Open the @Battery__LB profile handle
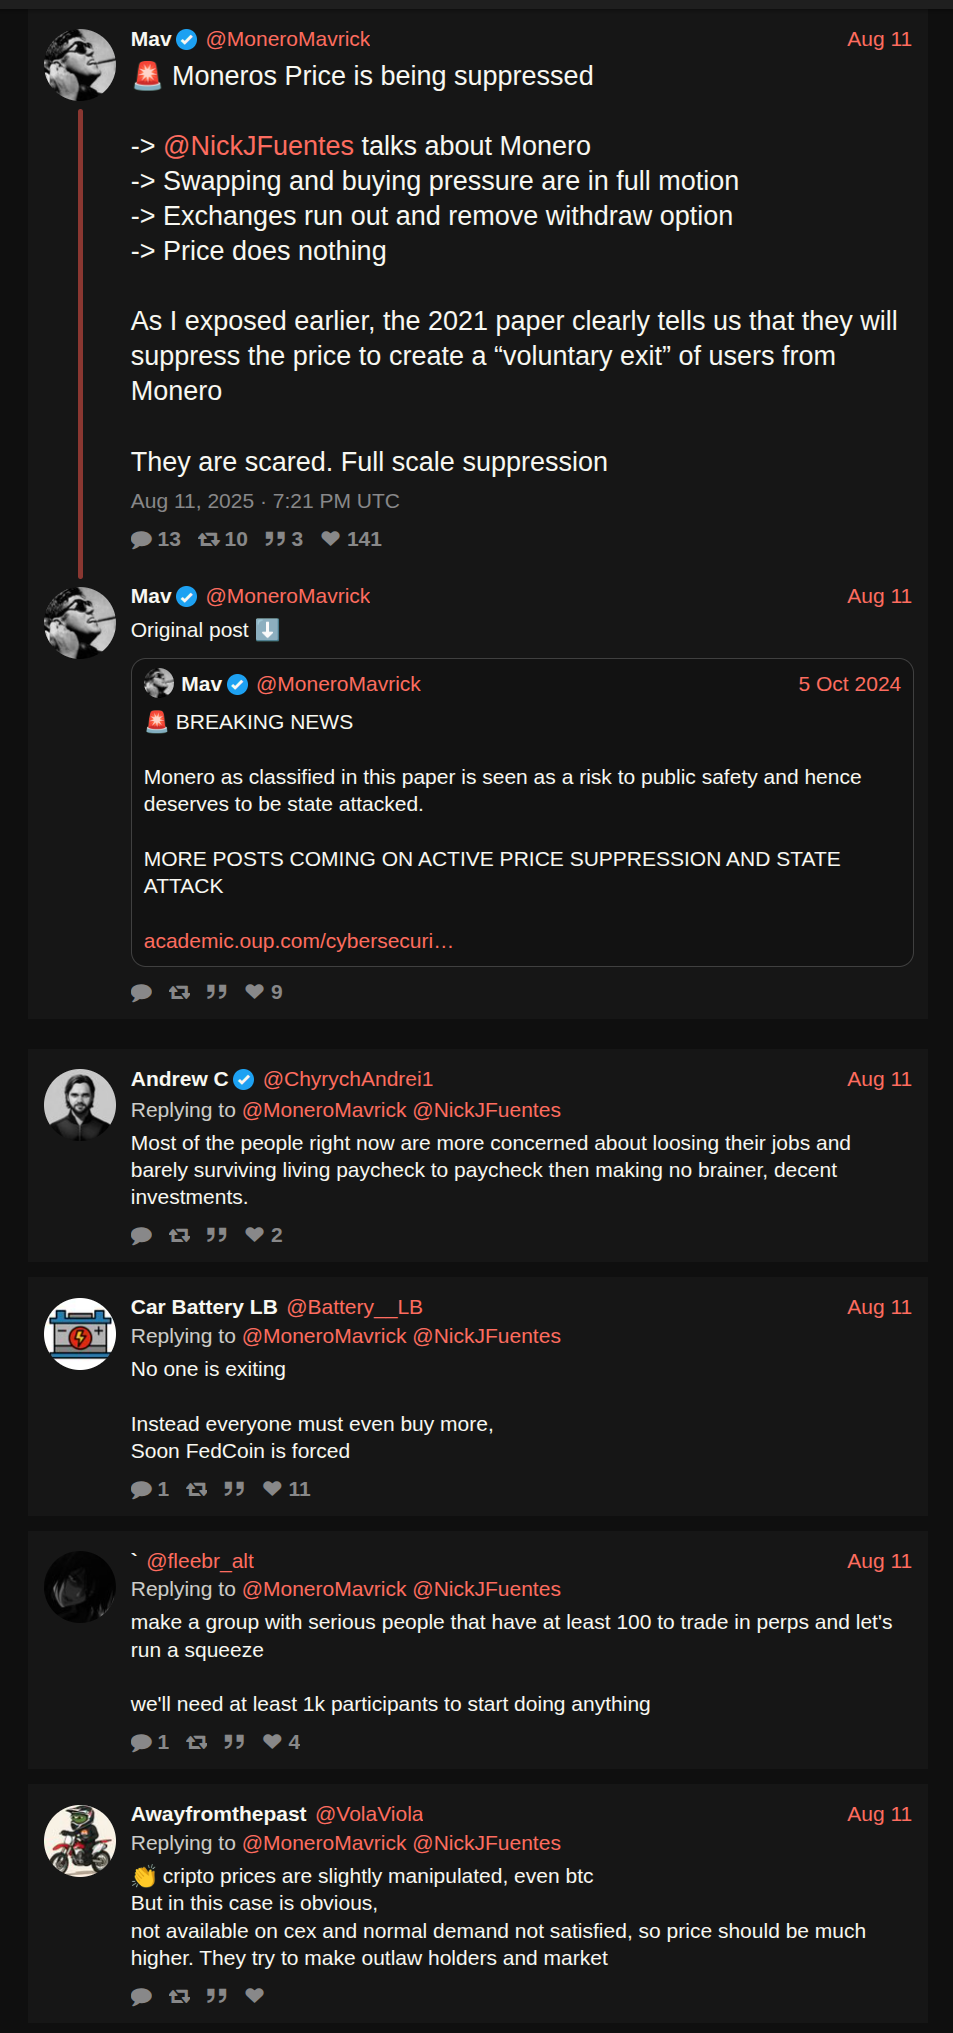This screenshot has width=953, height=2033. 354,1307
